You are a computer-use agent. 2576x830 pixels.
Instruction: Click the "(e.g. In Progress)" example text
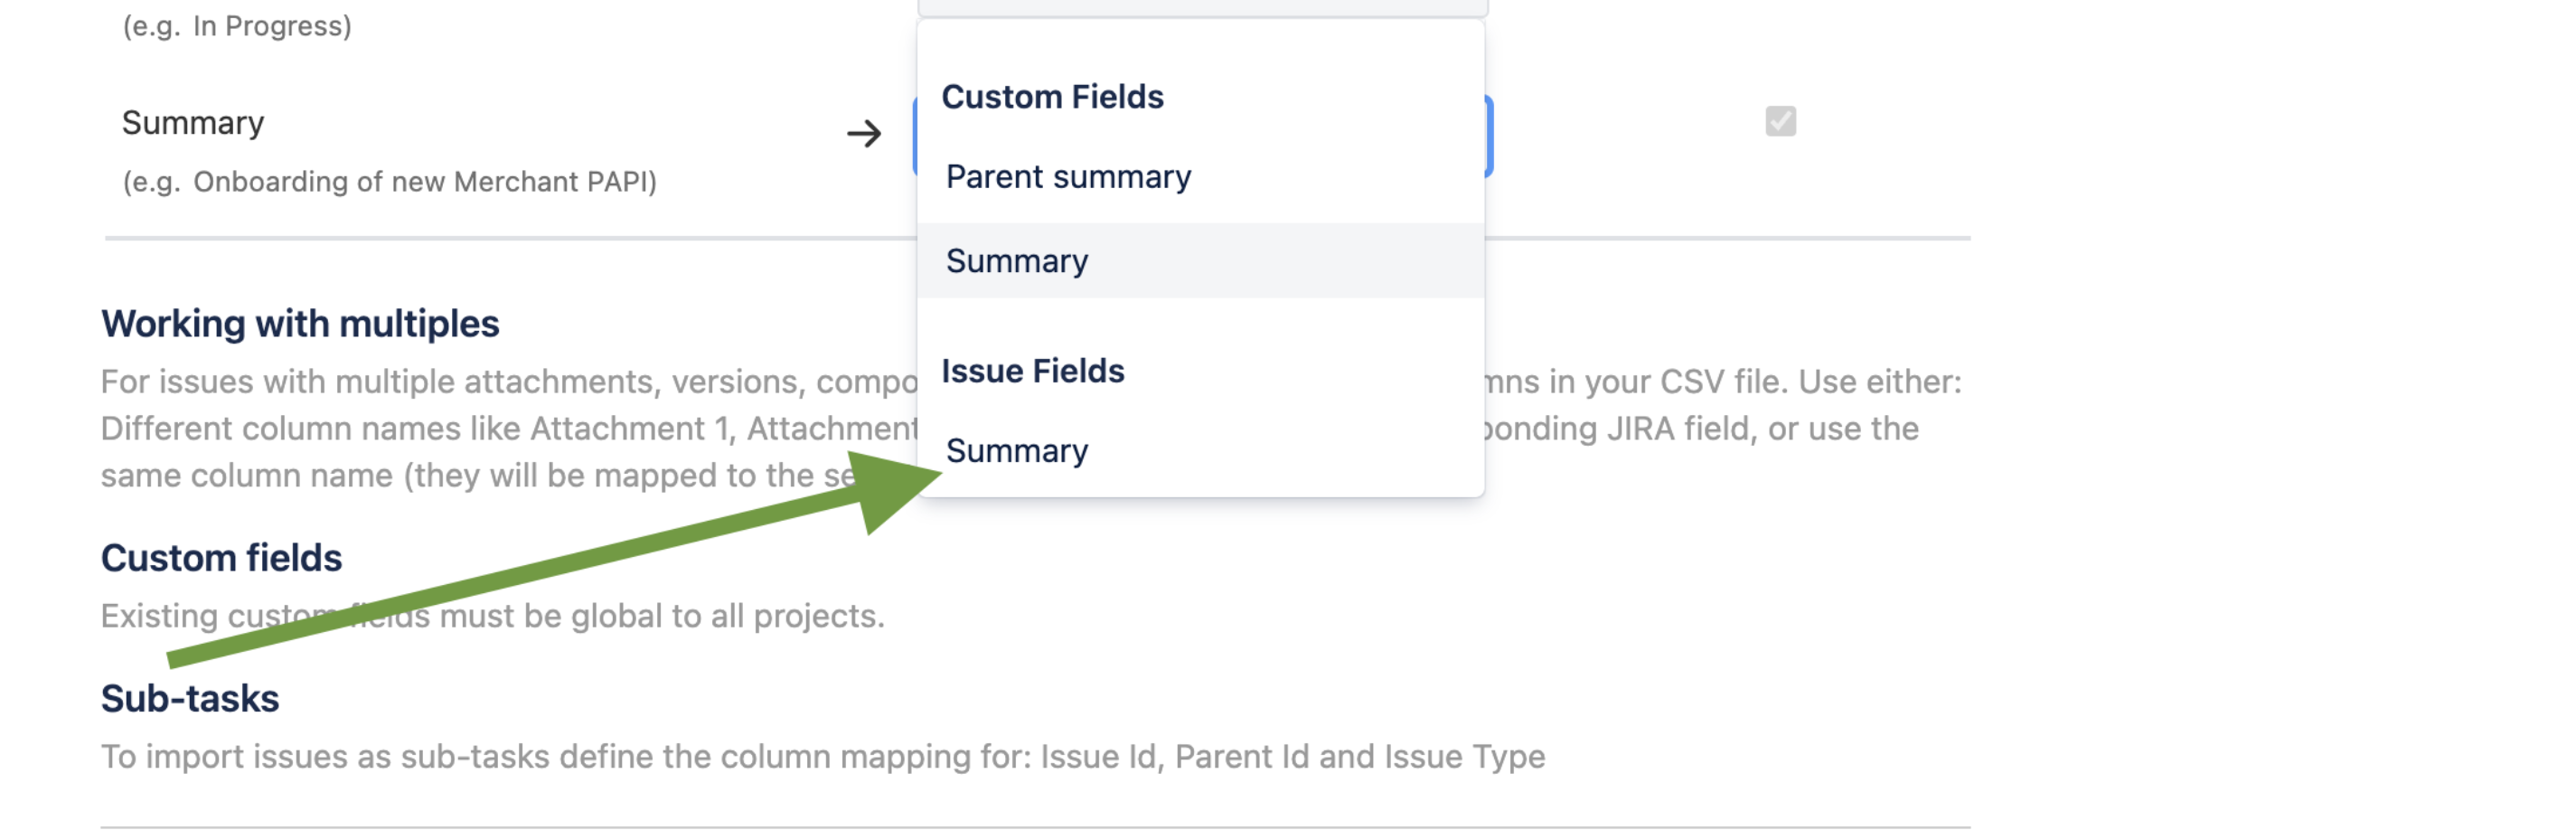(x=237, y=26)
